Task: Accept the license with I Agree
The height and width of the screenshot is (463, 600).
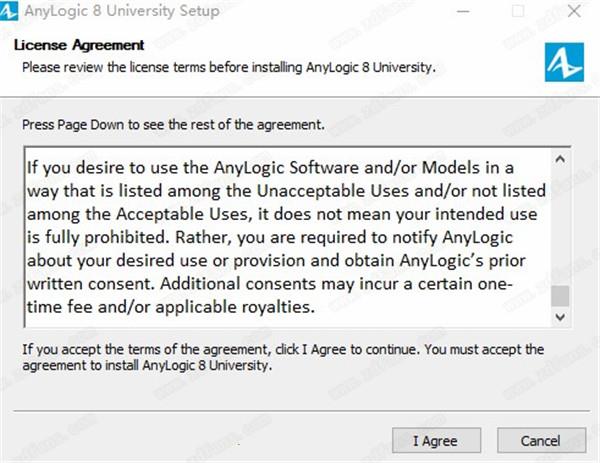Action: click(x=436, y=440)
